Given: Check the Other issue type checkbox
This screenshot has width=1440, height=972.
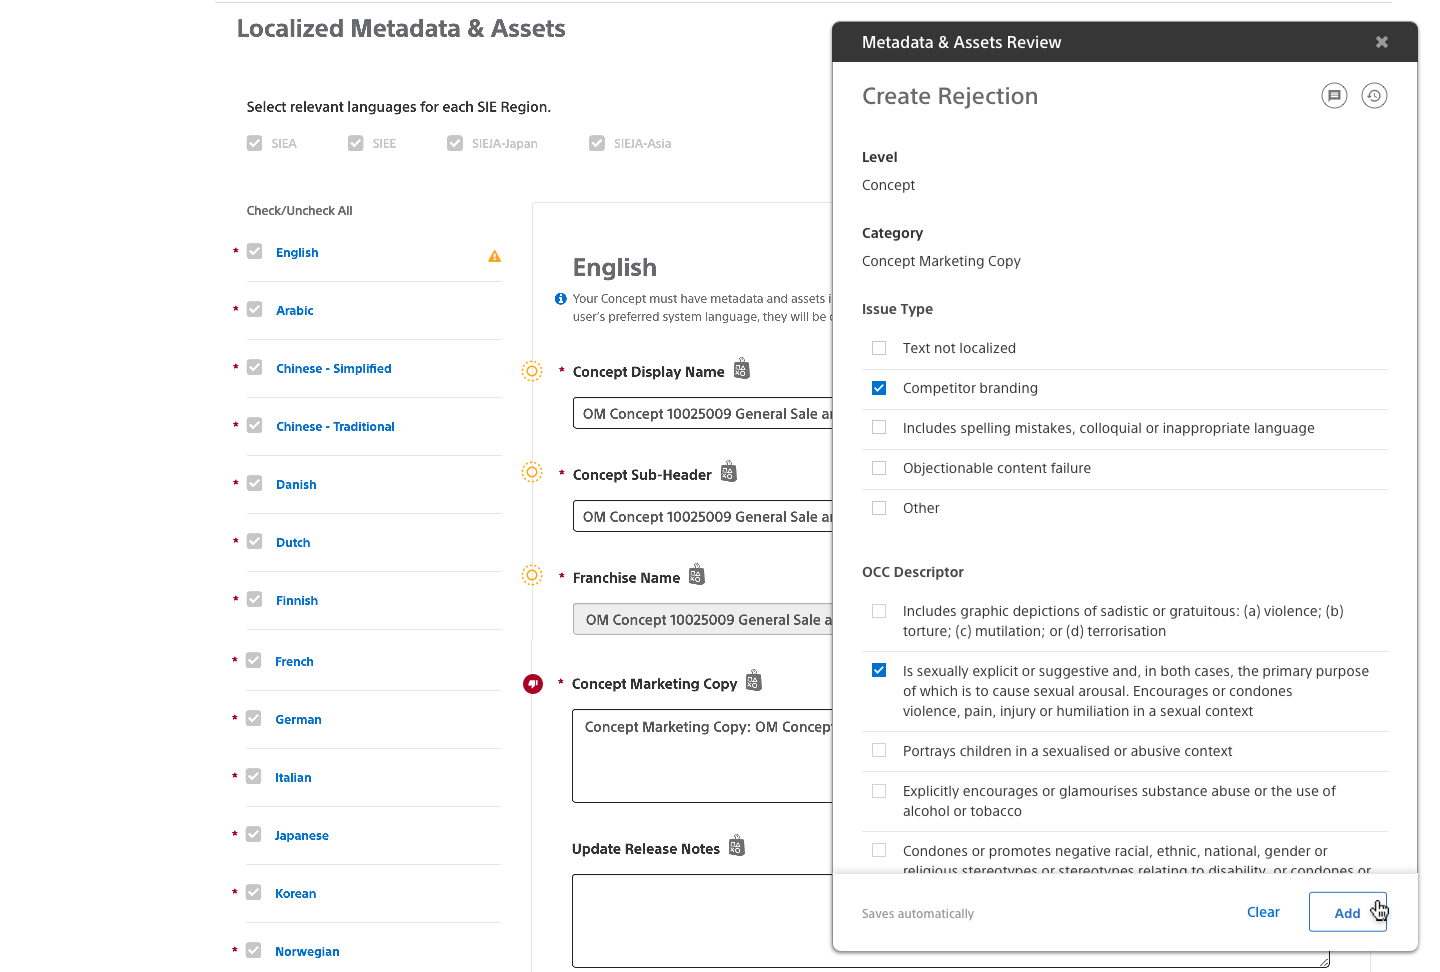Looking at the screenshot, I should tap(879, 508).
